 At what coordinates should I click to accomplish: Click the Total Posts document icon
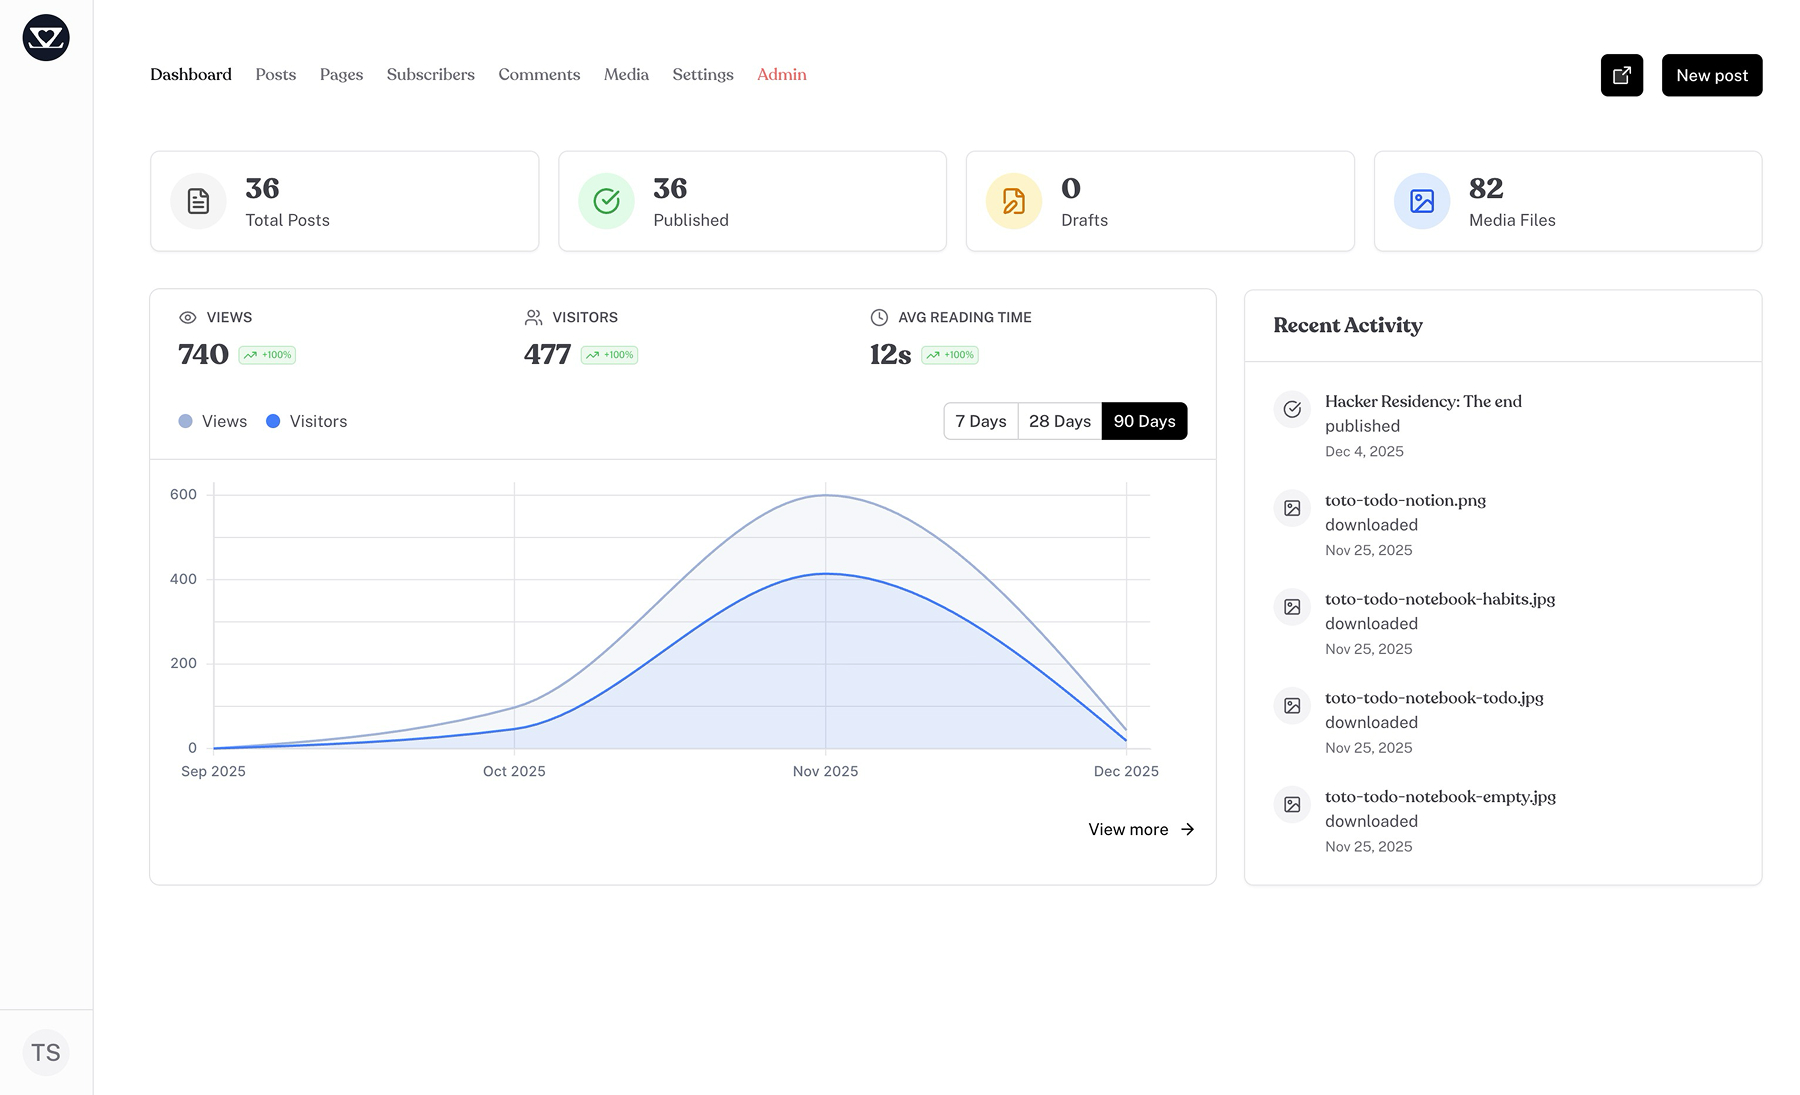198,201
